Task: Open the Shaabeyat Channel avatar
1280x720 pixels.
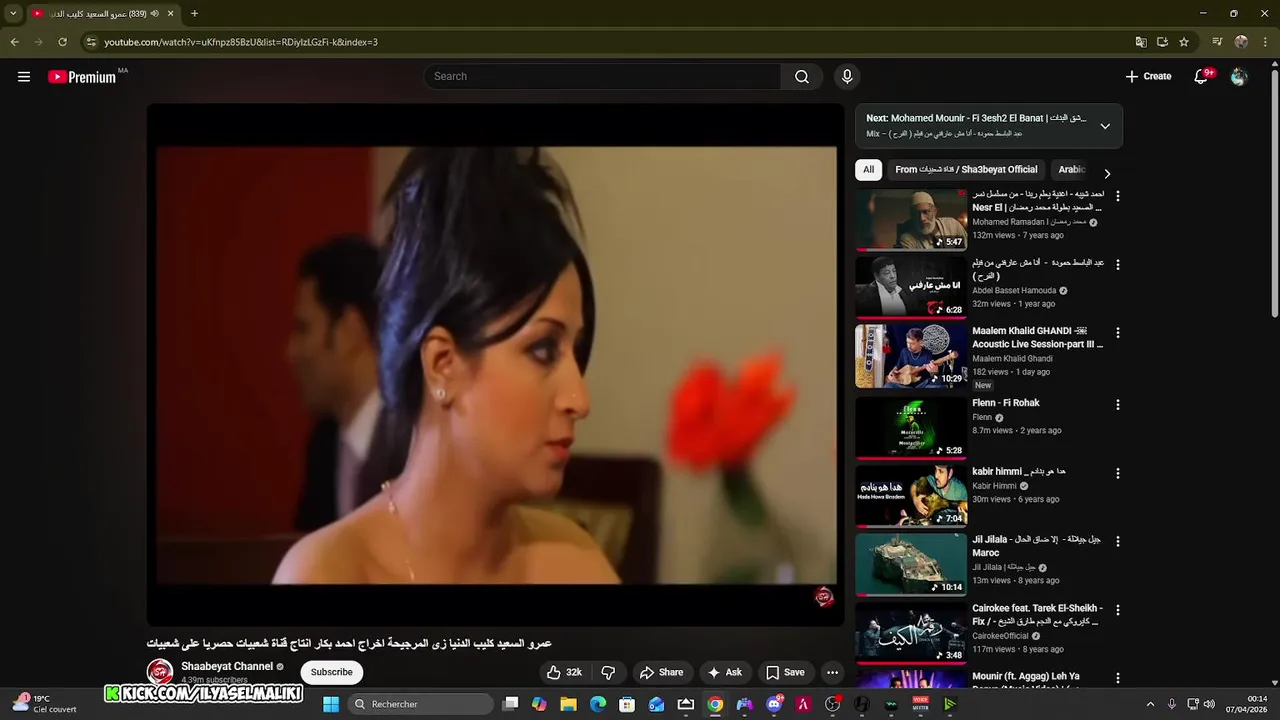Action: click(160, 672)
